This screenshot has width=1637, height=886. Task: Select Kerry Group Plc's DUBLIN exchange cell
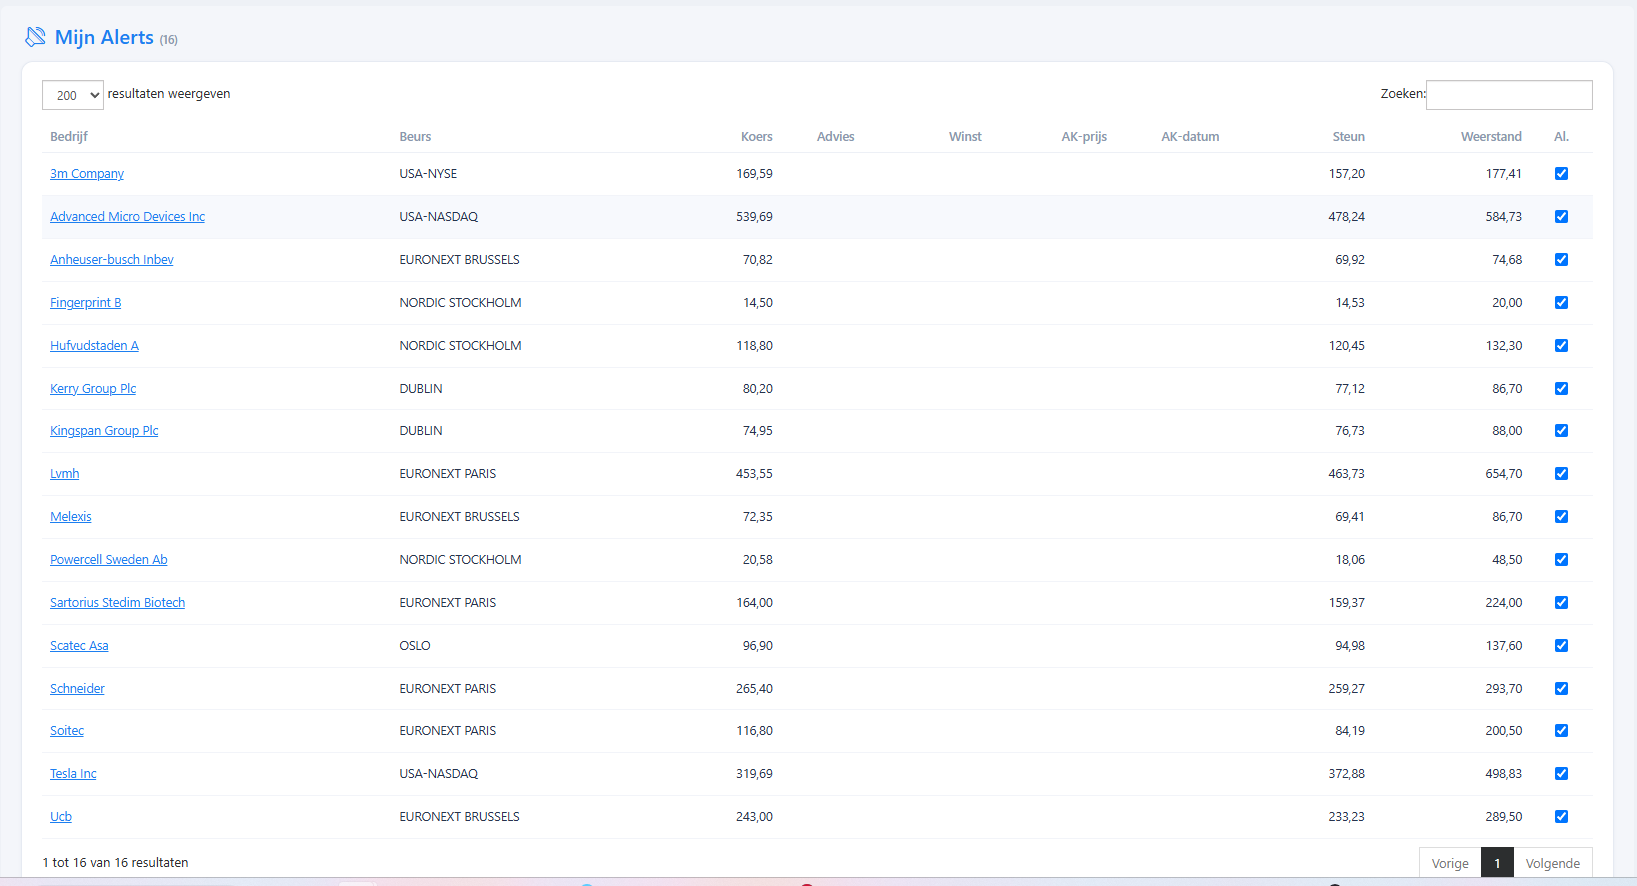421,389
